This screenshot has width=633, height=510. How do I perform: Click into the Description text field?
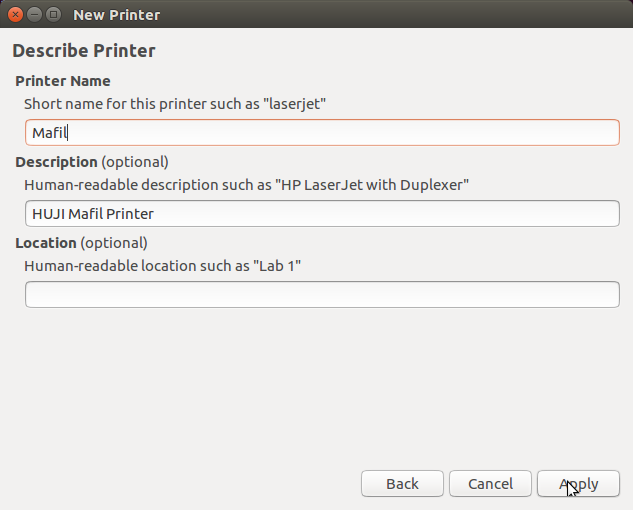322,214
